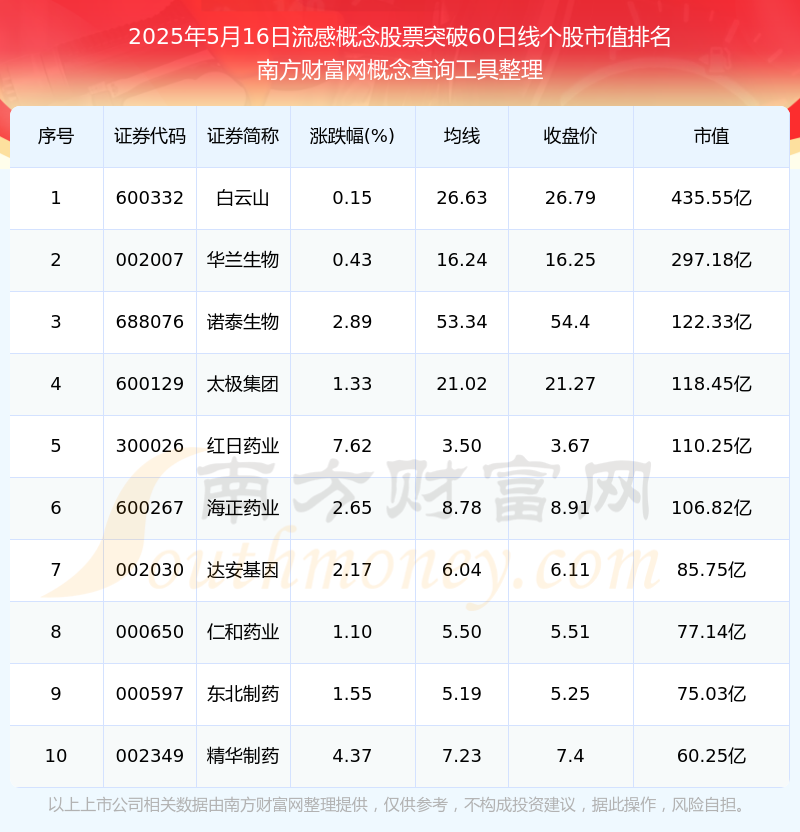The height and width of the screenshot is (832, 800).
Task: Select stock name 东北制药
Action: 243,695
